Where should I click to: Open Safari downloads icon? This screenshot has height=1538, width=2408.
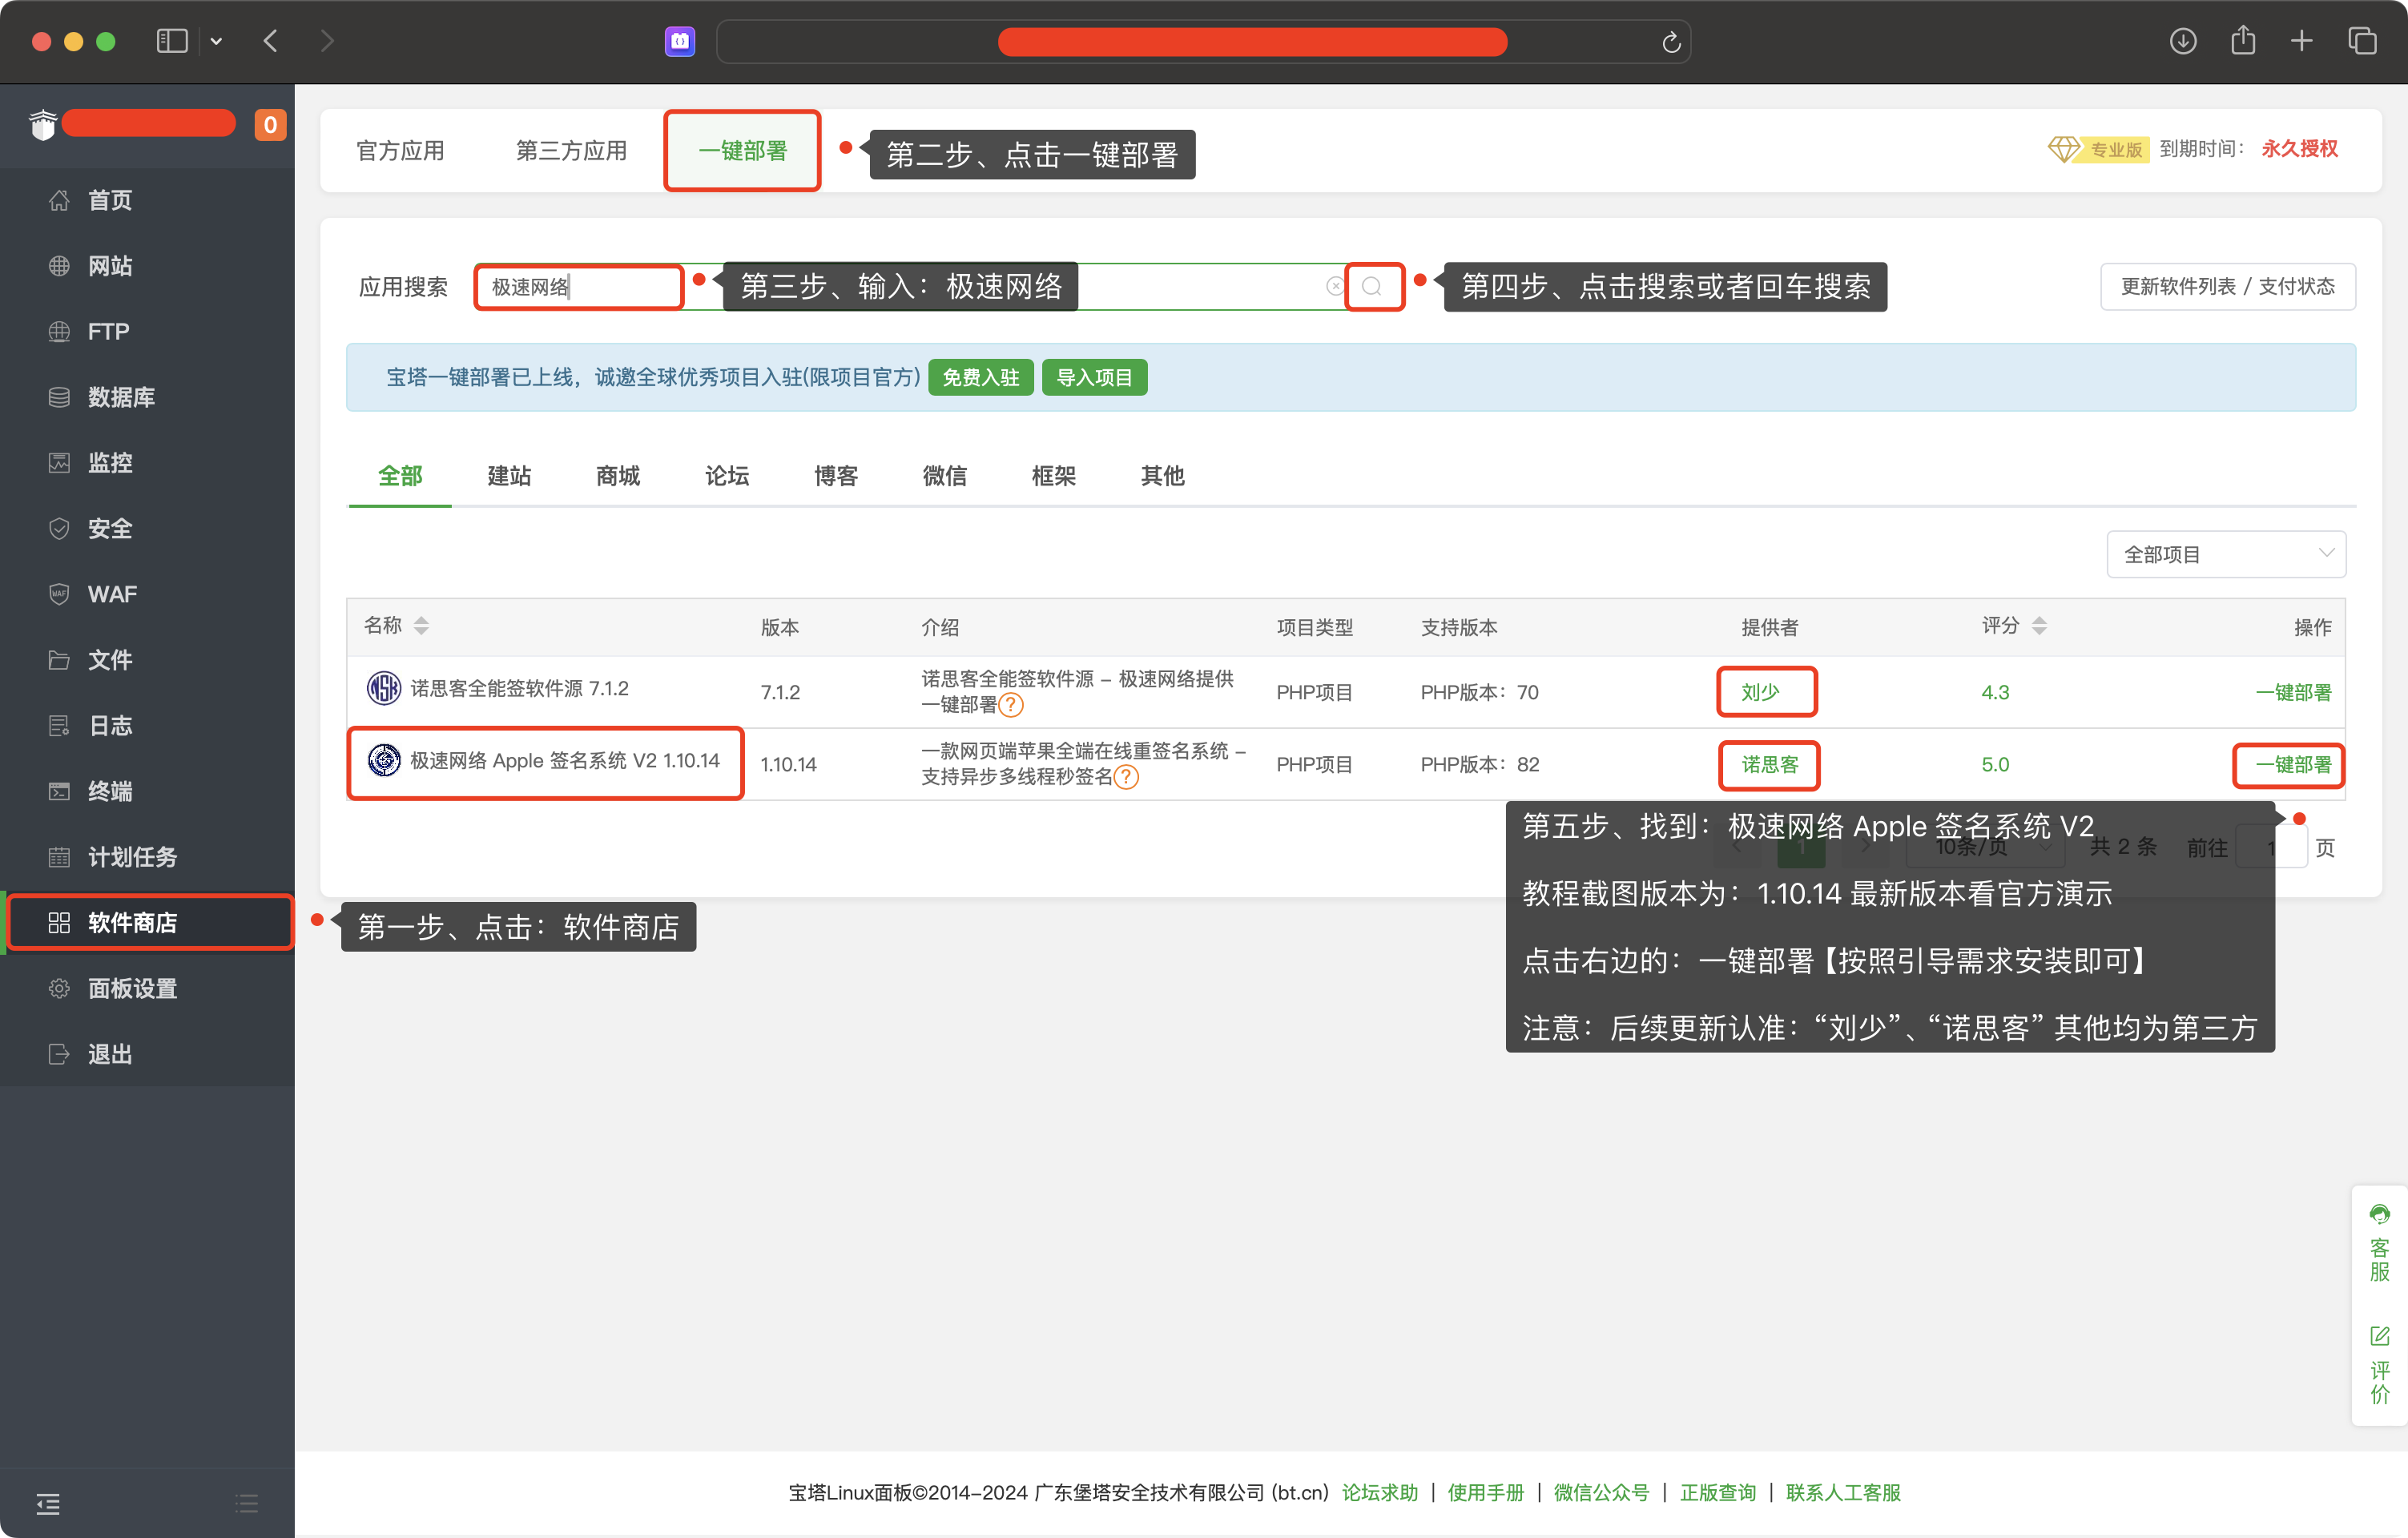click(x=2183, y=41)
